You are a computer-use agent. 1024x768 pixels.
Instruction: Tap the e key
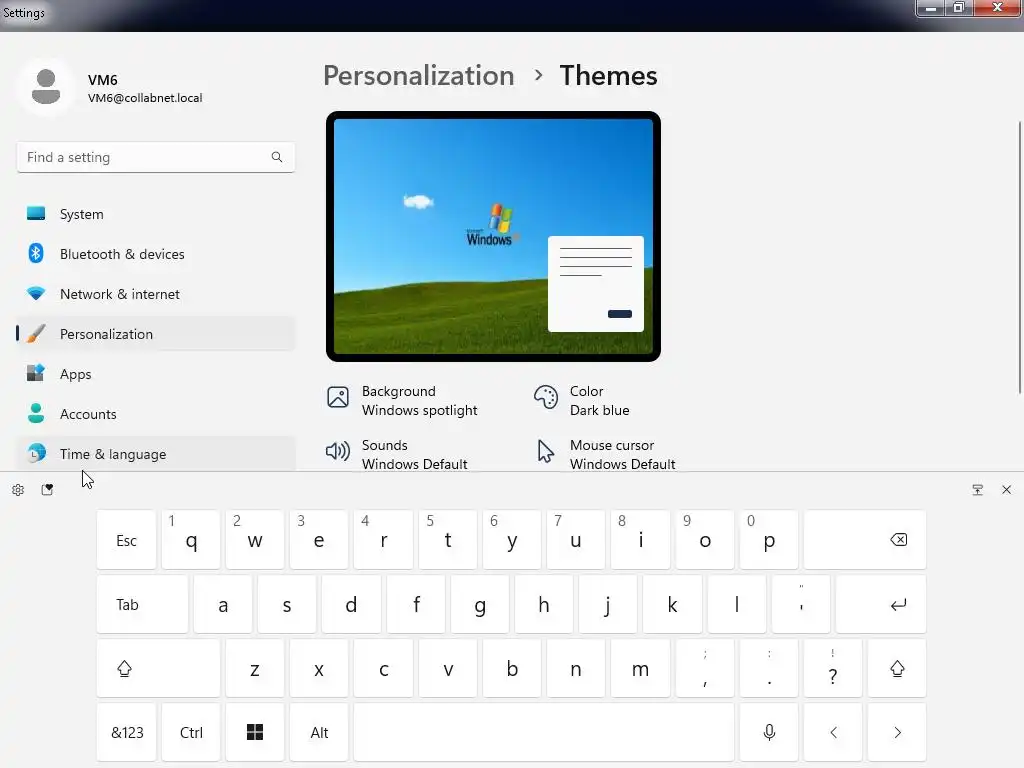(319, 540)
